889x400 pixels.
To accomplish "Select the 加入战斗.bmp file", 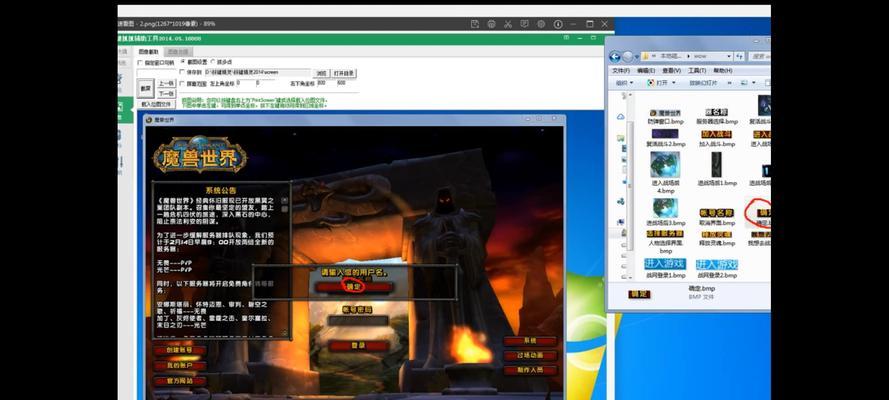I will point(717,138).
